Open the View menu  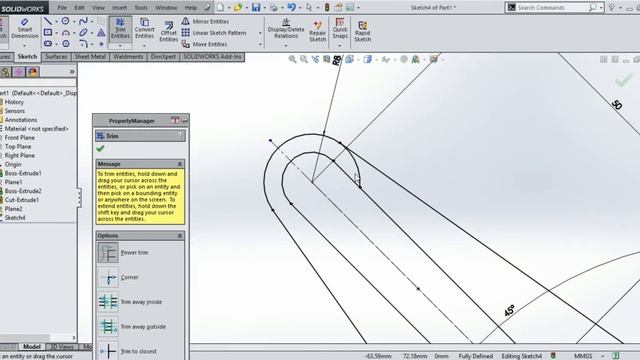98,7
